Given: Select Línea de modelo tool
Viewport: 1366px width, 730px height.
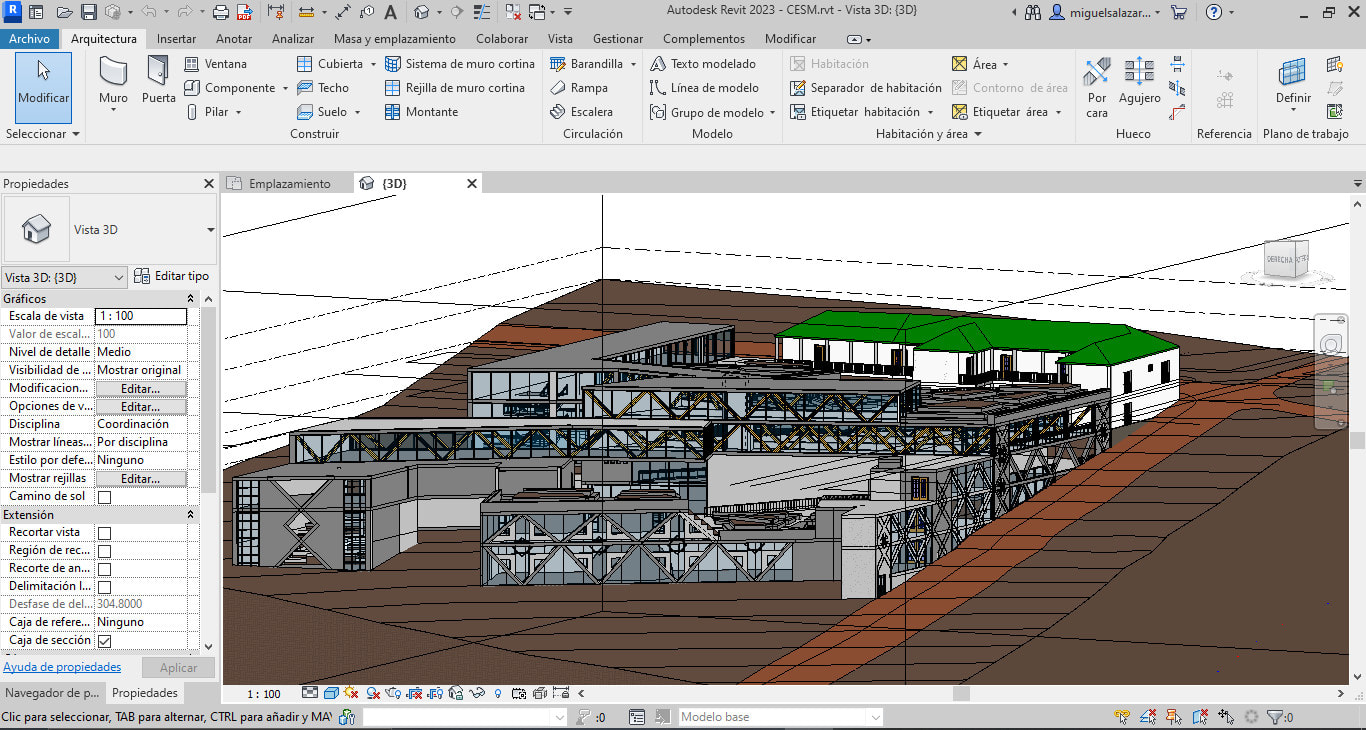Looking at the screenshot, I should point(705,88).
